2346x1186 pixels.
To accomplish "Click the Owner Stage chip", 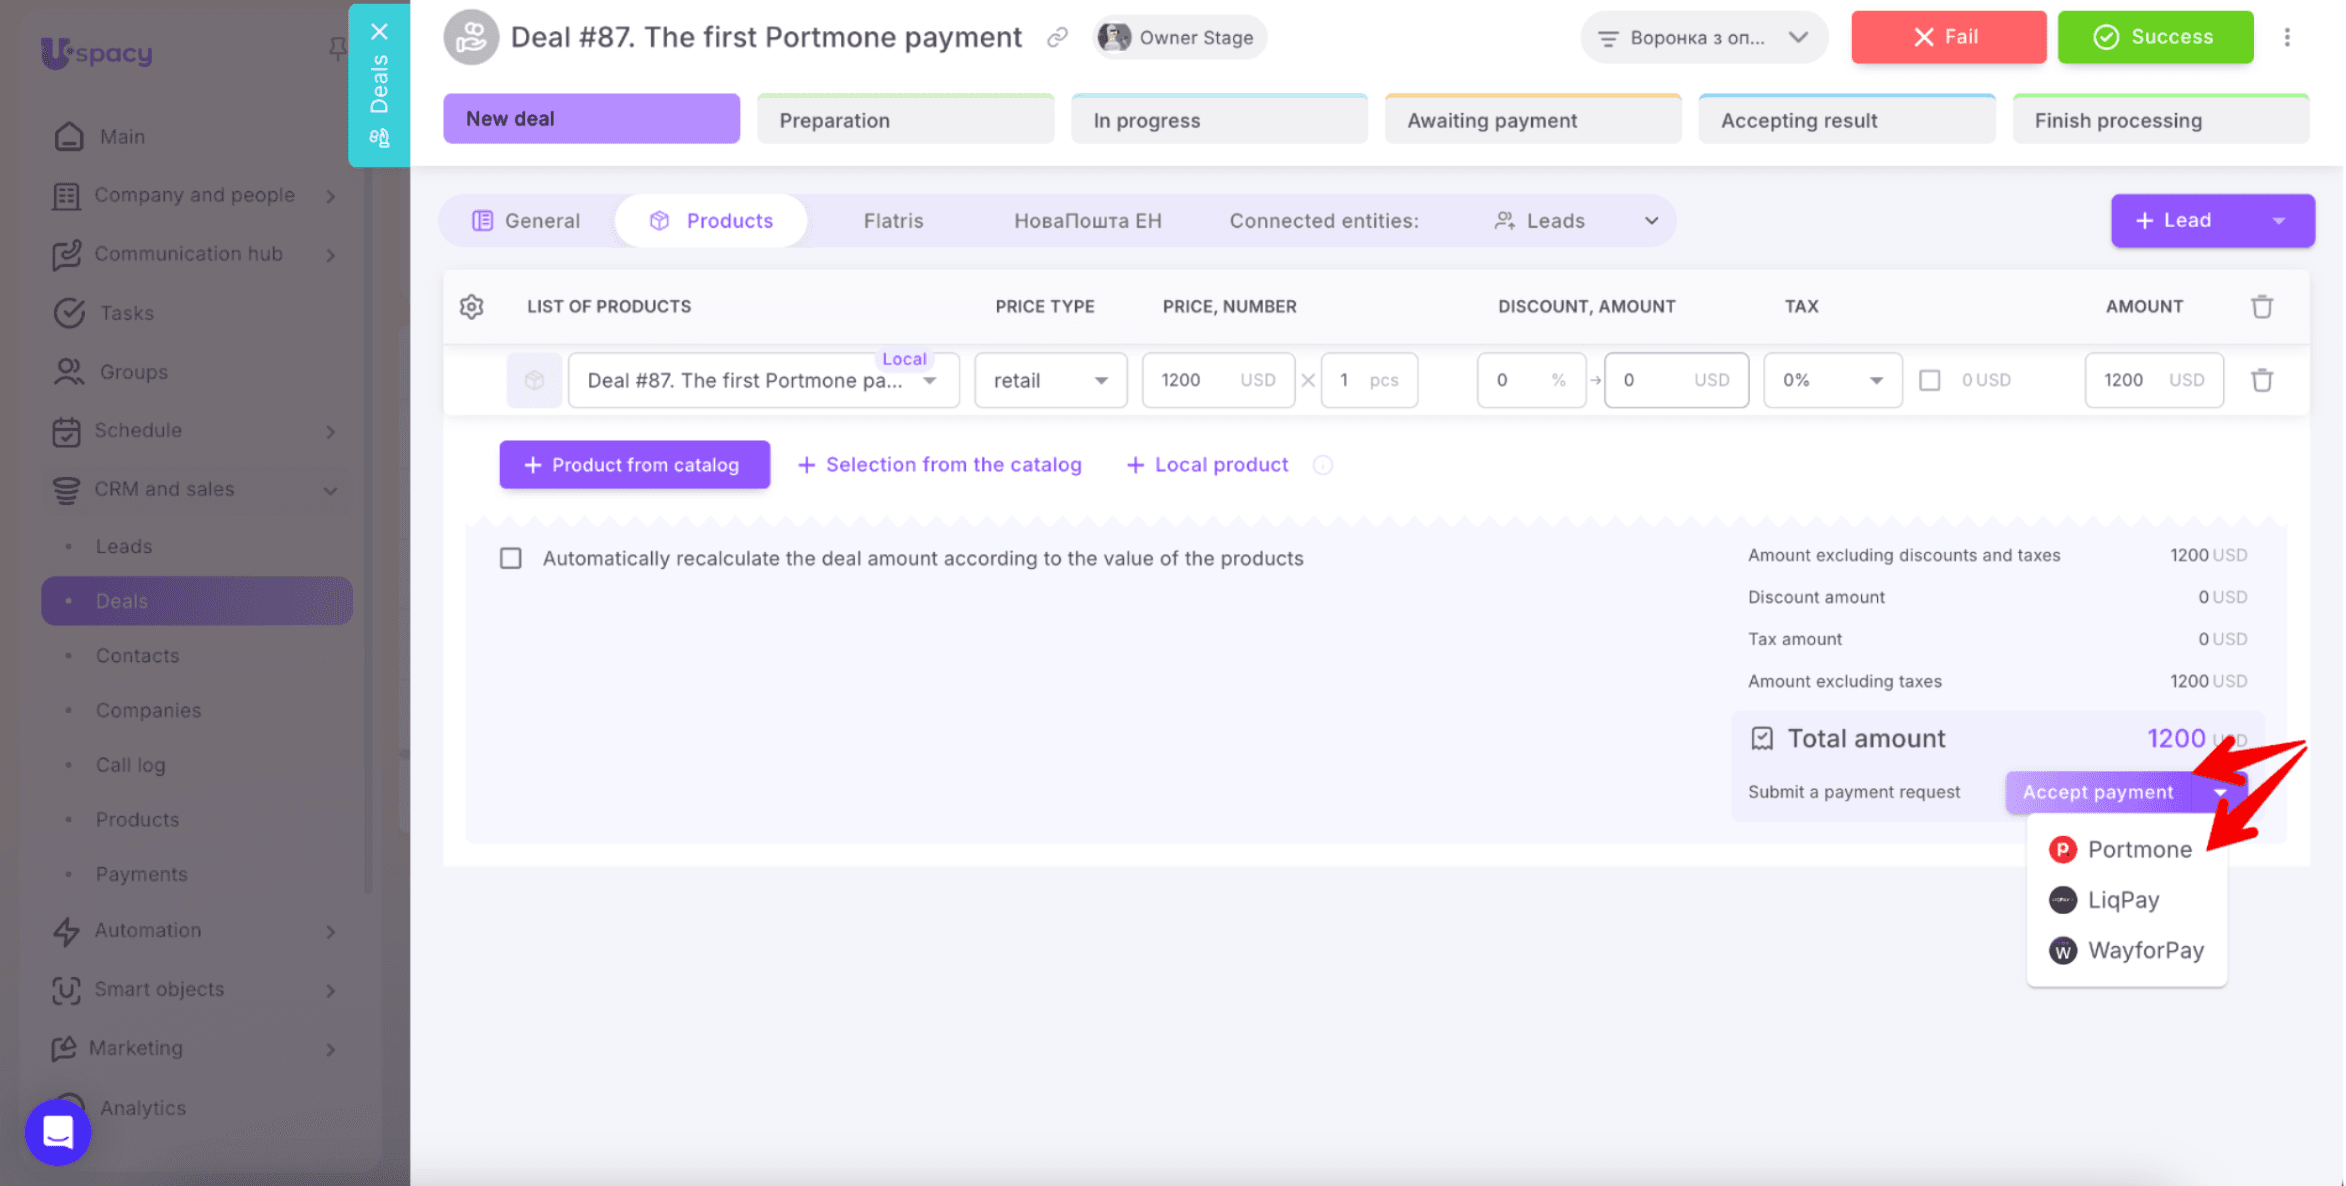I will coord(1178,38).
